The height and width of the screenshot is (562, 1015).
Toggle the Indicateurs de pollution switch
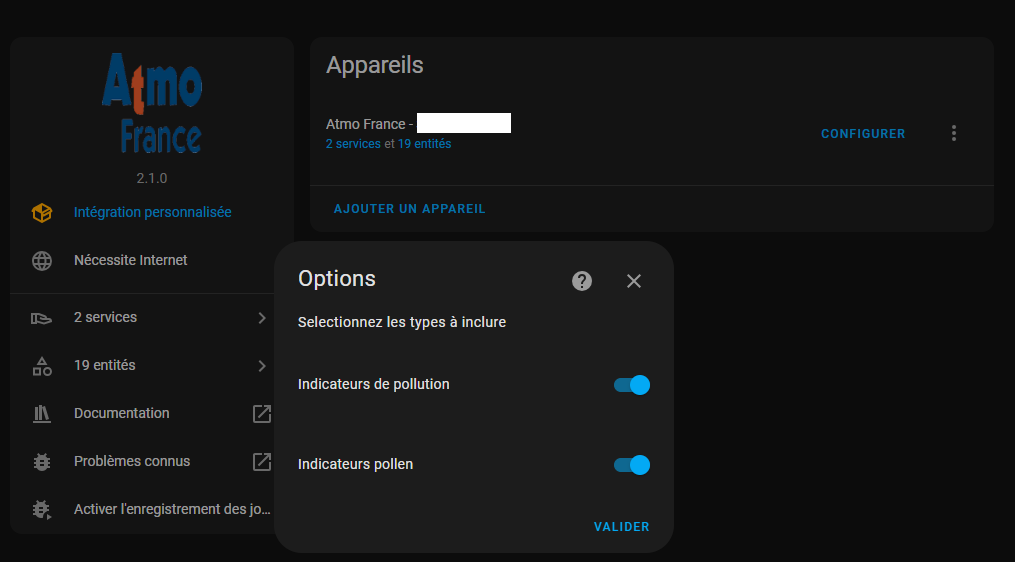[x=632, y=385]
